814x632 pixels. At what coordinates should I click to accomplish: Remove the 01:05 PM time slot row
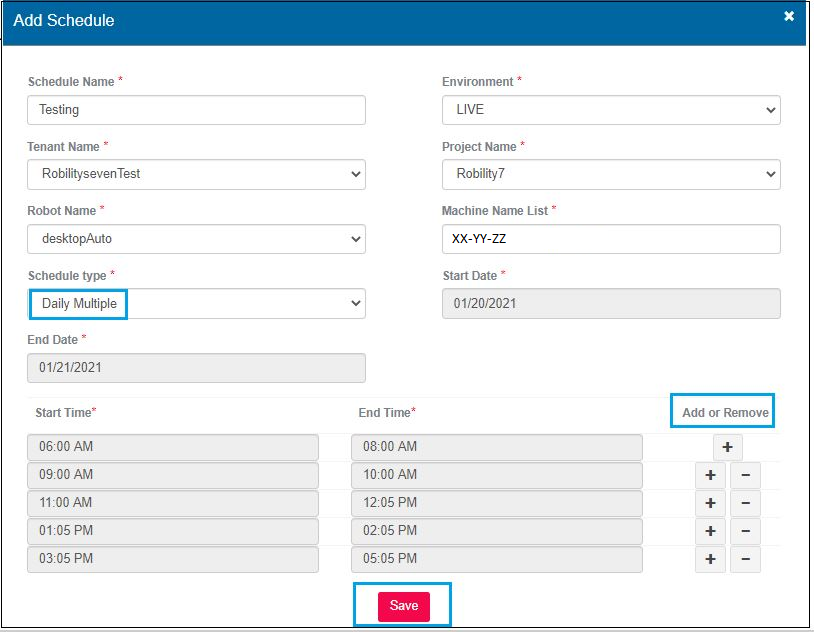[745, 531]
